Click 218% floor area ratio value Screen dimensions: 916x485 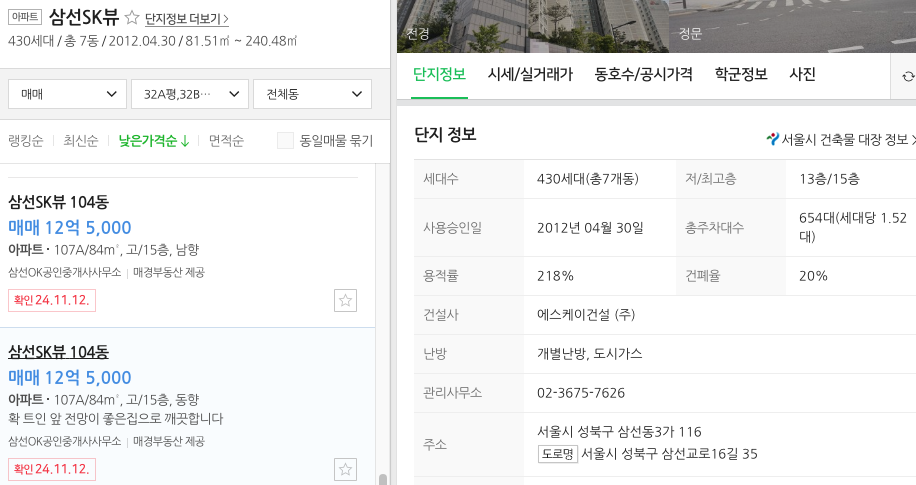(555, 276)
